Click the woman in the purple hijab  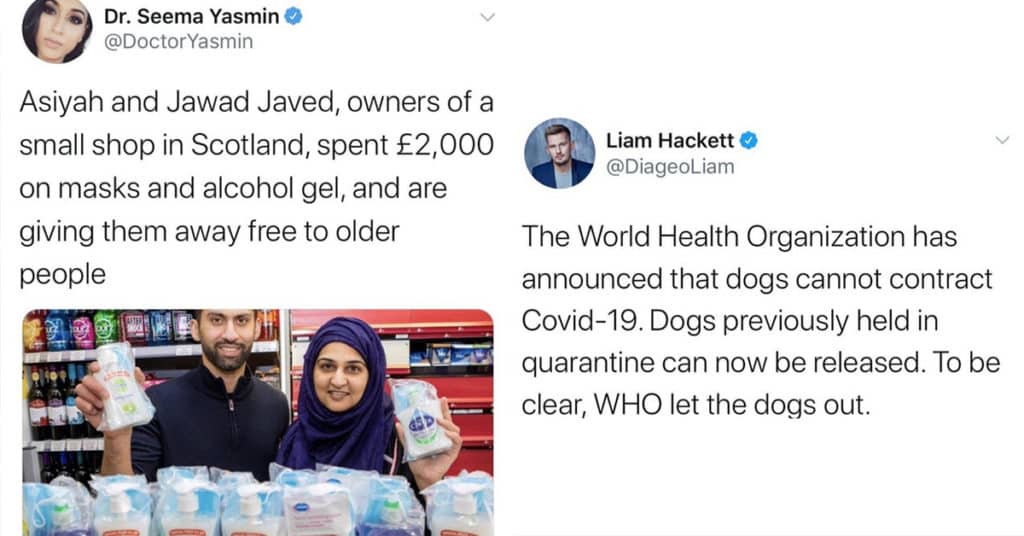(x=340, y=396)
